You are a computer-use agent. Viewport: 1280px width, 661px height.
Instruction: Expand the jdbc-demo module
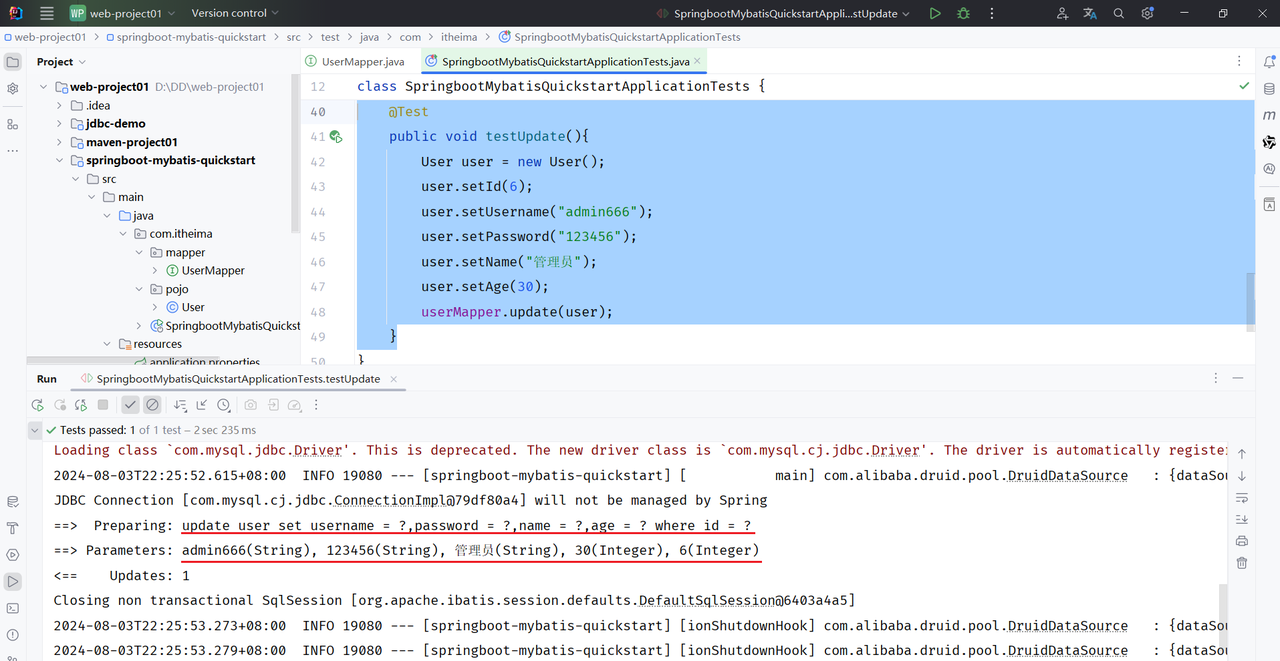(x=60, y=124)
